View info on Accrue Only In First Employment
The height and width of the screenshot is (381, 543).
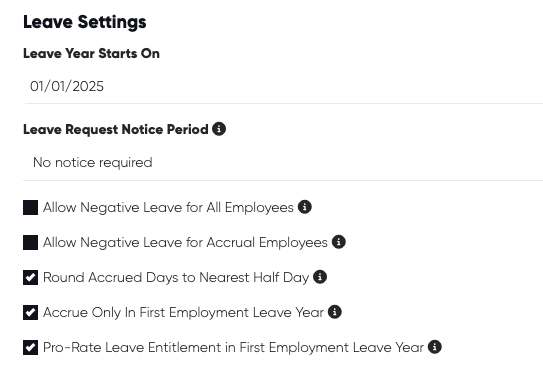tap(335, 312)
